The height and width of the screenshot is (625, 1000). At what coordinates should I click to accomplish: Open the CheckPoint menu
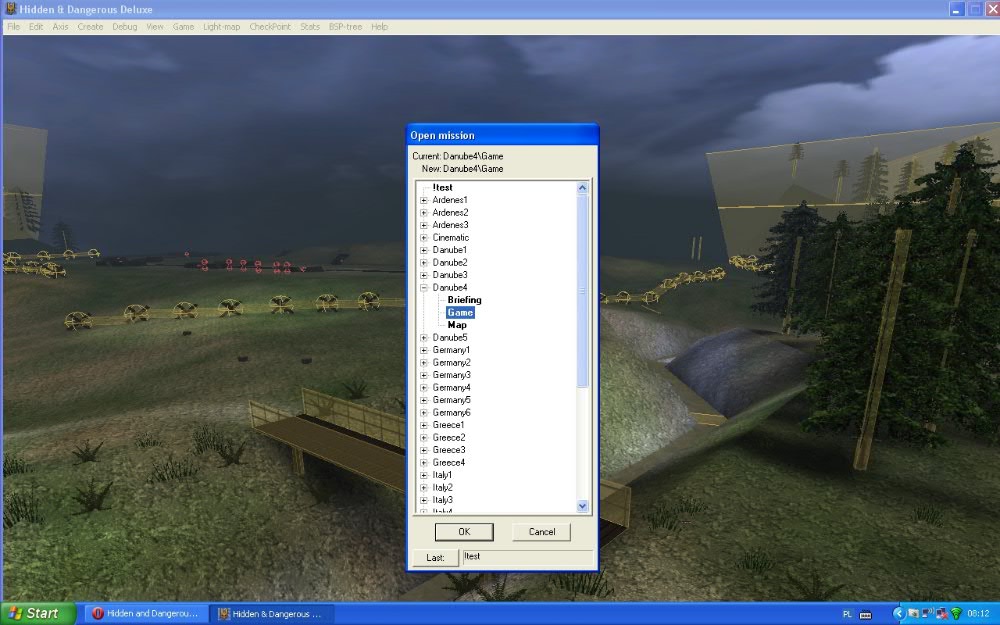pyautogui.click(x=270, y=27)
